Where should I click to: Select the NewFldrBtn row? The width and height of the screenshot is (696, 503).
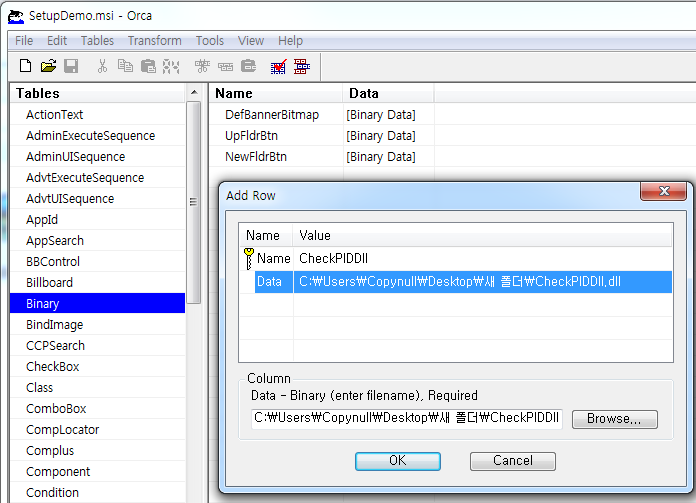click(x=256, y=157)
